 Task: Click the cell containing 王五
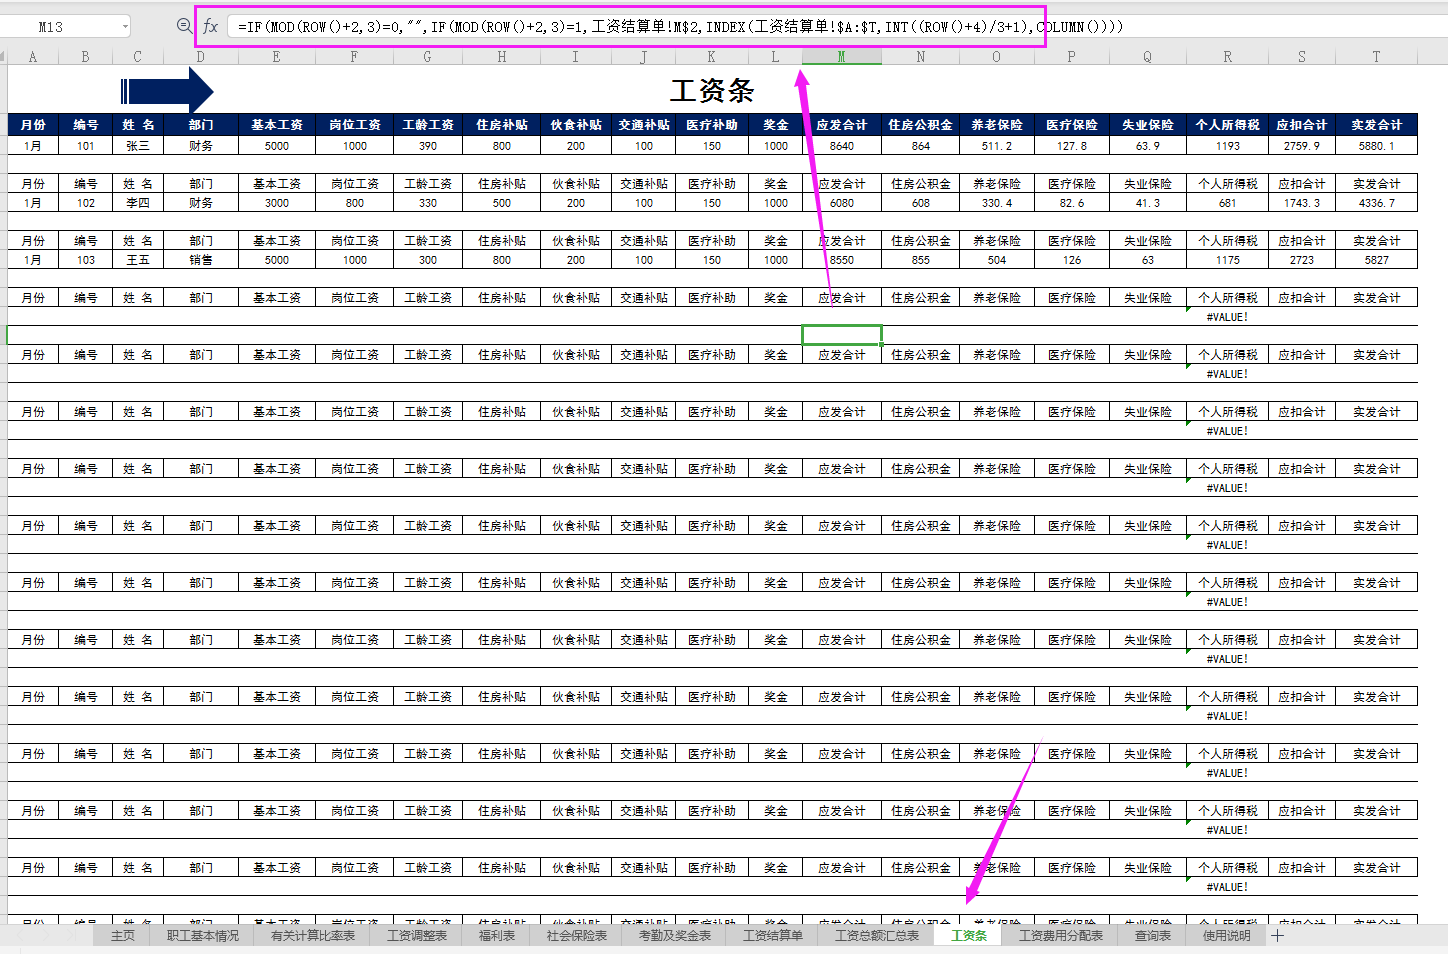138,260
